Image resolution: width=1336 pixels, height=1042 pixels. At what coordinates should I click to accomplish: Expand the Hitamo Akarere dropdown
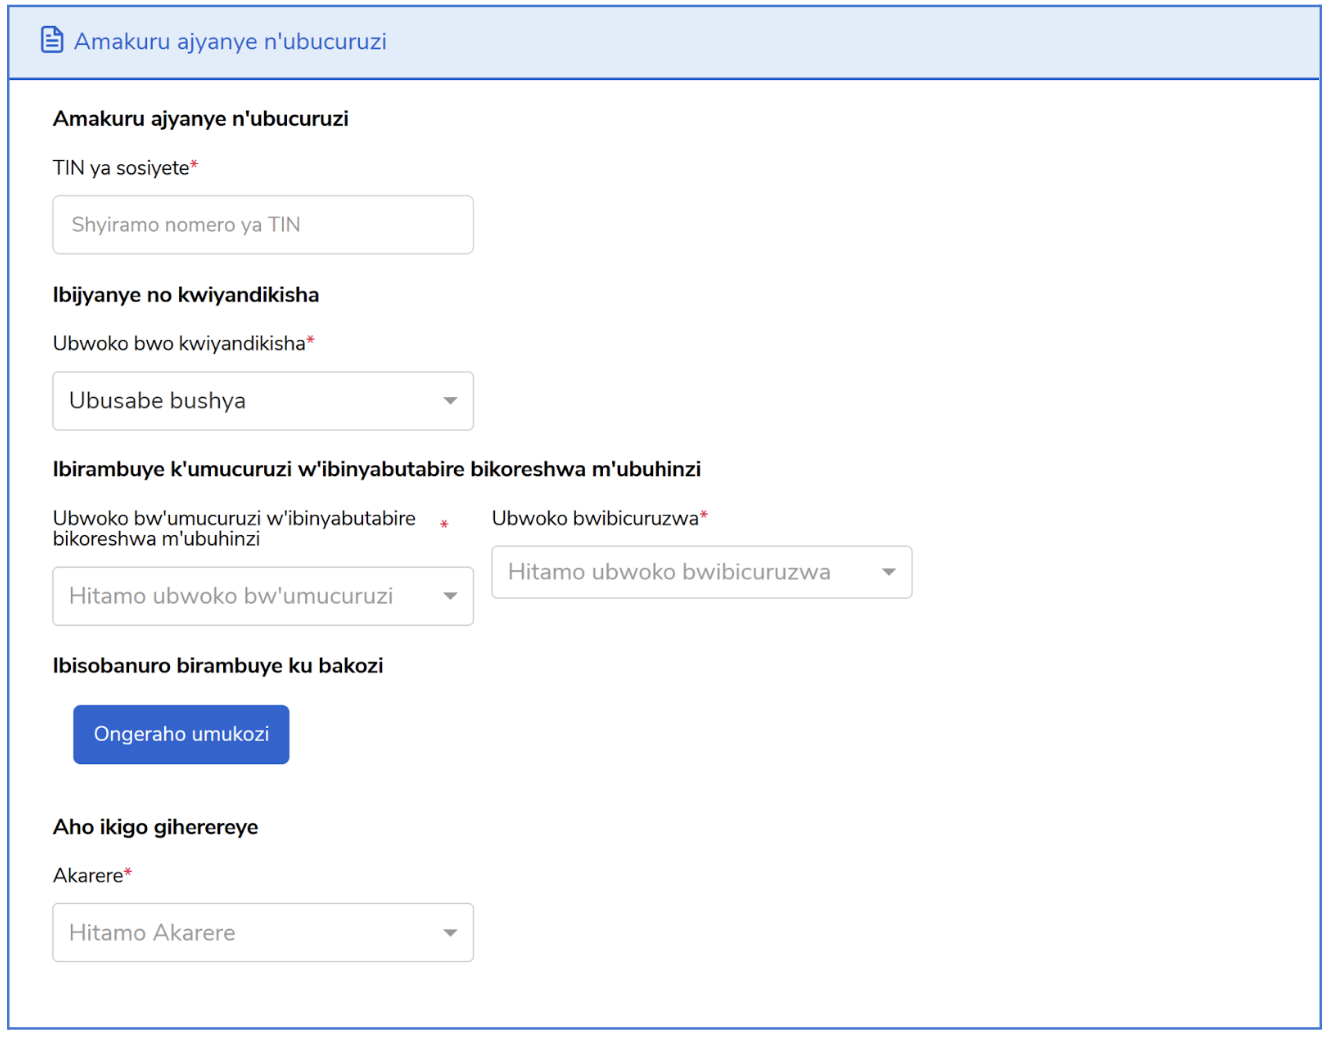coord(263,933)
